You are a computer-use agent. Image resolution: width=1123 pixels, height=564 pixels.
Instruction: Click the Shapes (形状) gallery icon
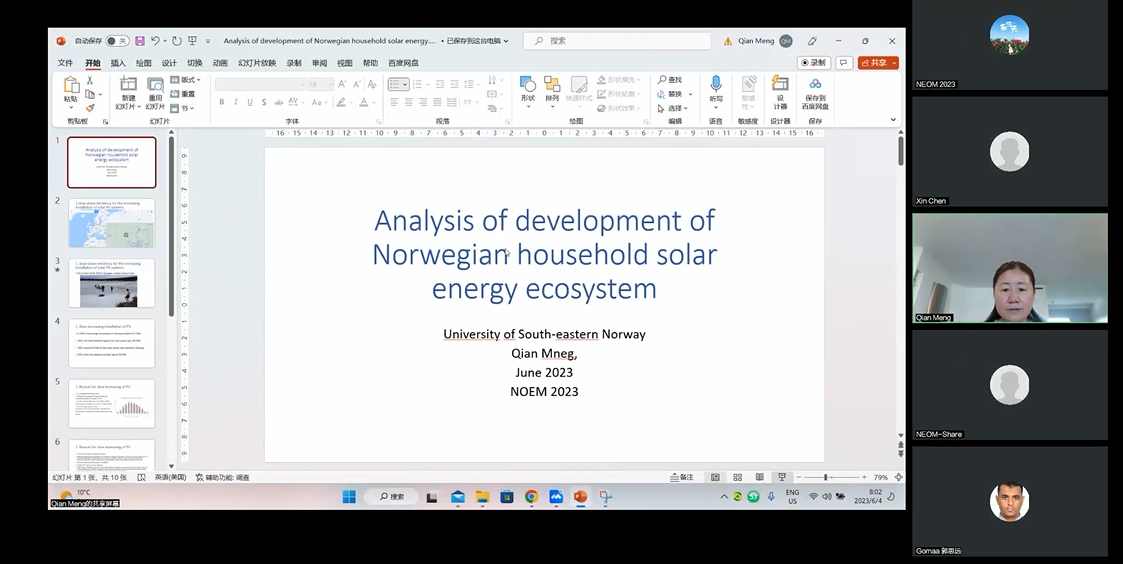tap(528, 84)
